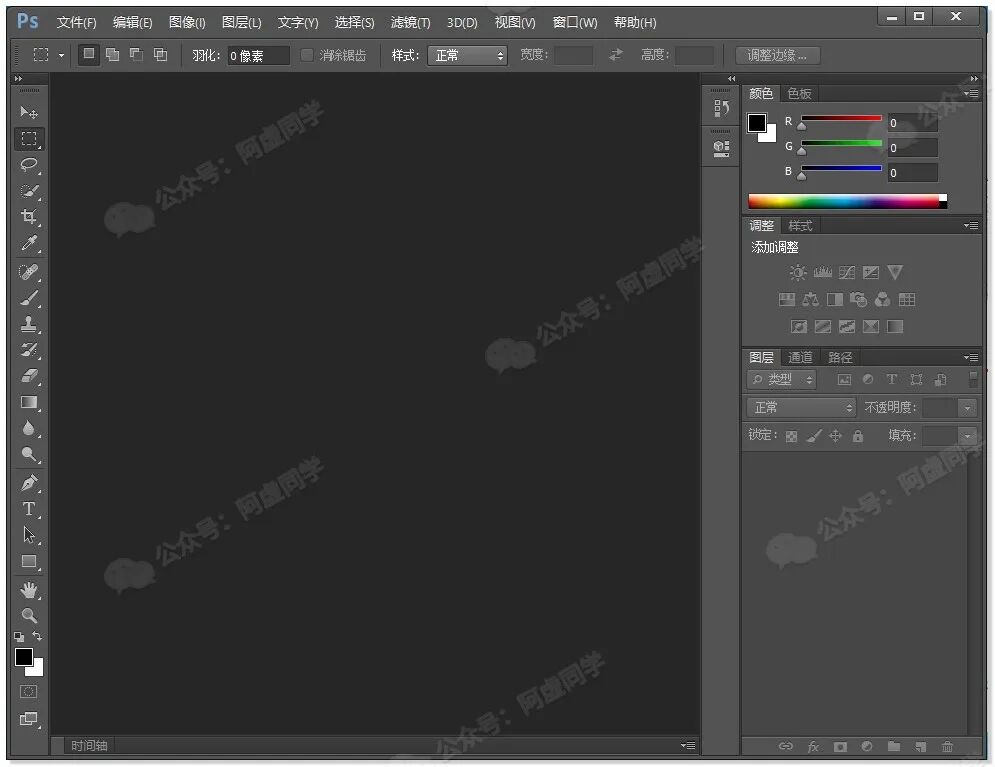Create a new group folder
This screenshot has width=995, height=767.
pyautogui.click(x=894, y=746)
